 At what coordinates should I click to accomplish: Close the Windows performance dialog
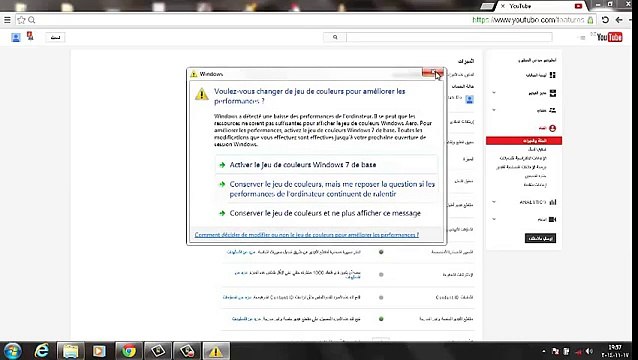[x=432, y=73]
